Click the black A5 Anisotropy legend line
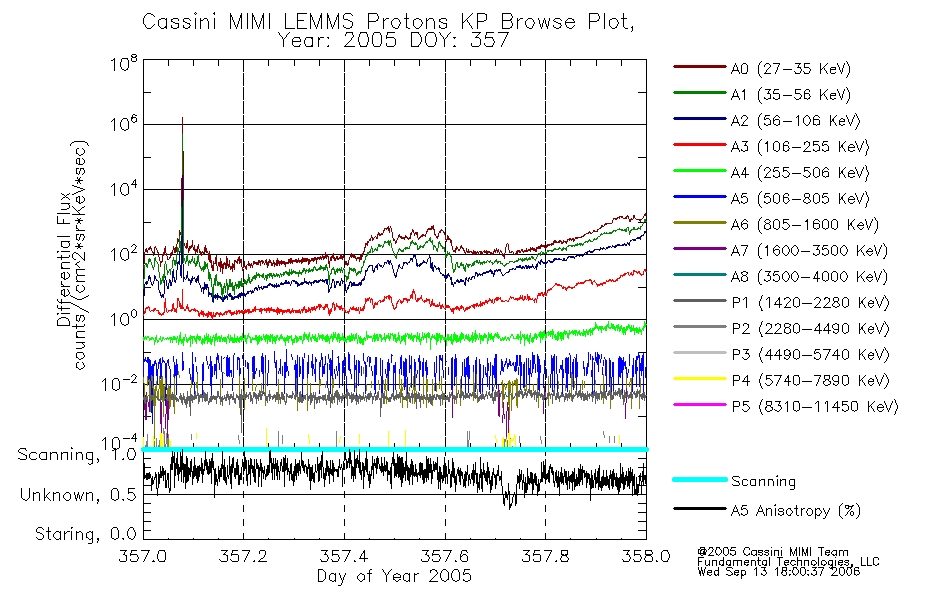The image size is (950, 600). coord(700,509)
